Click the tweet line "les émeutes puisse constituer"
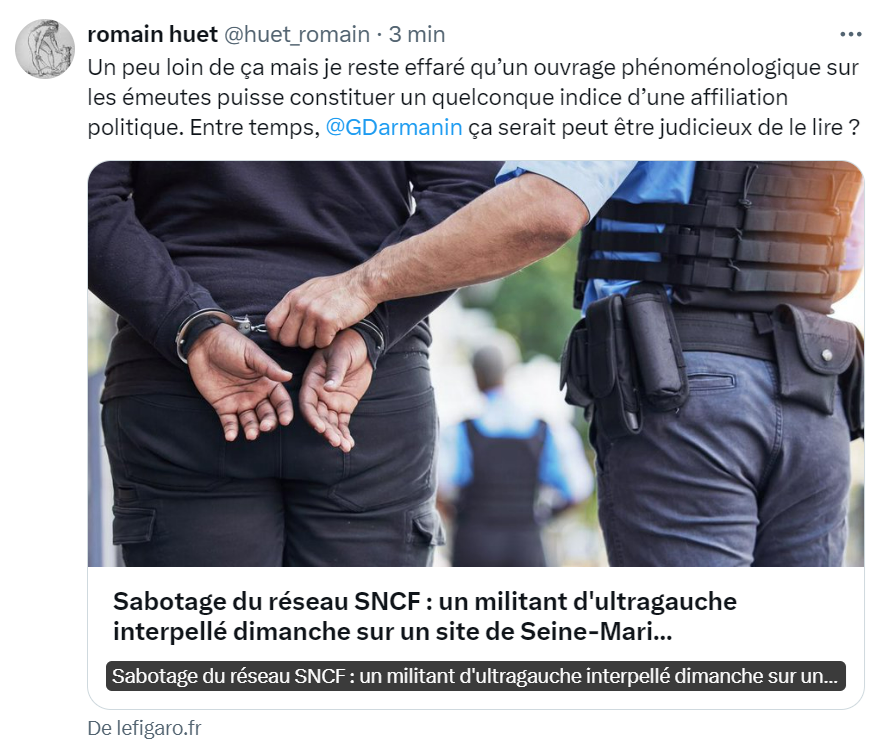Screen dimensions: 888x756 (437, 97)
